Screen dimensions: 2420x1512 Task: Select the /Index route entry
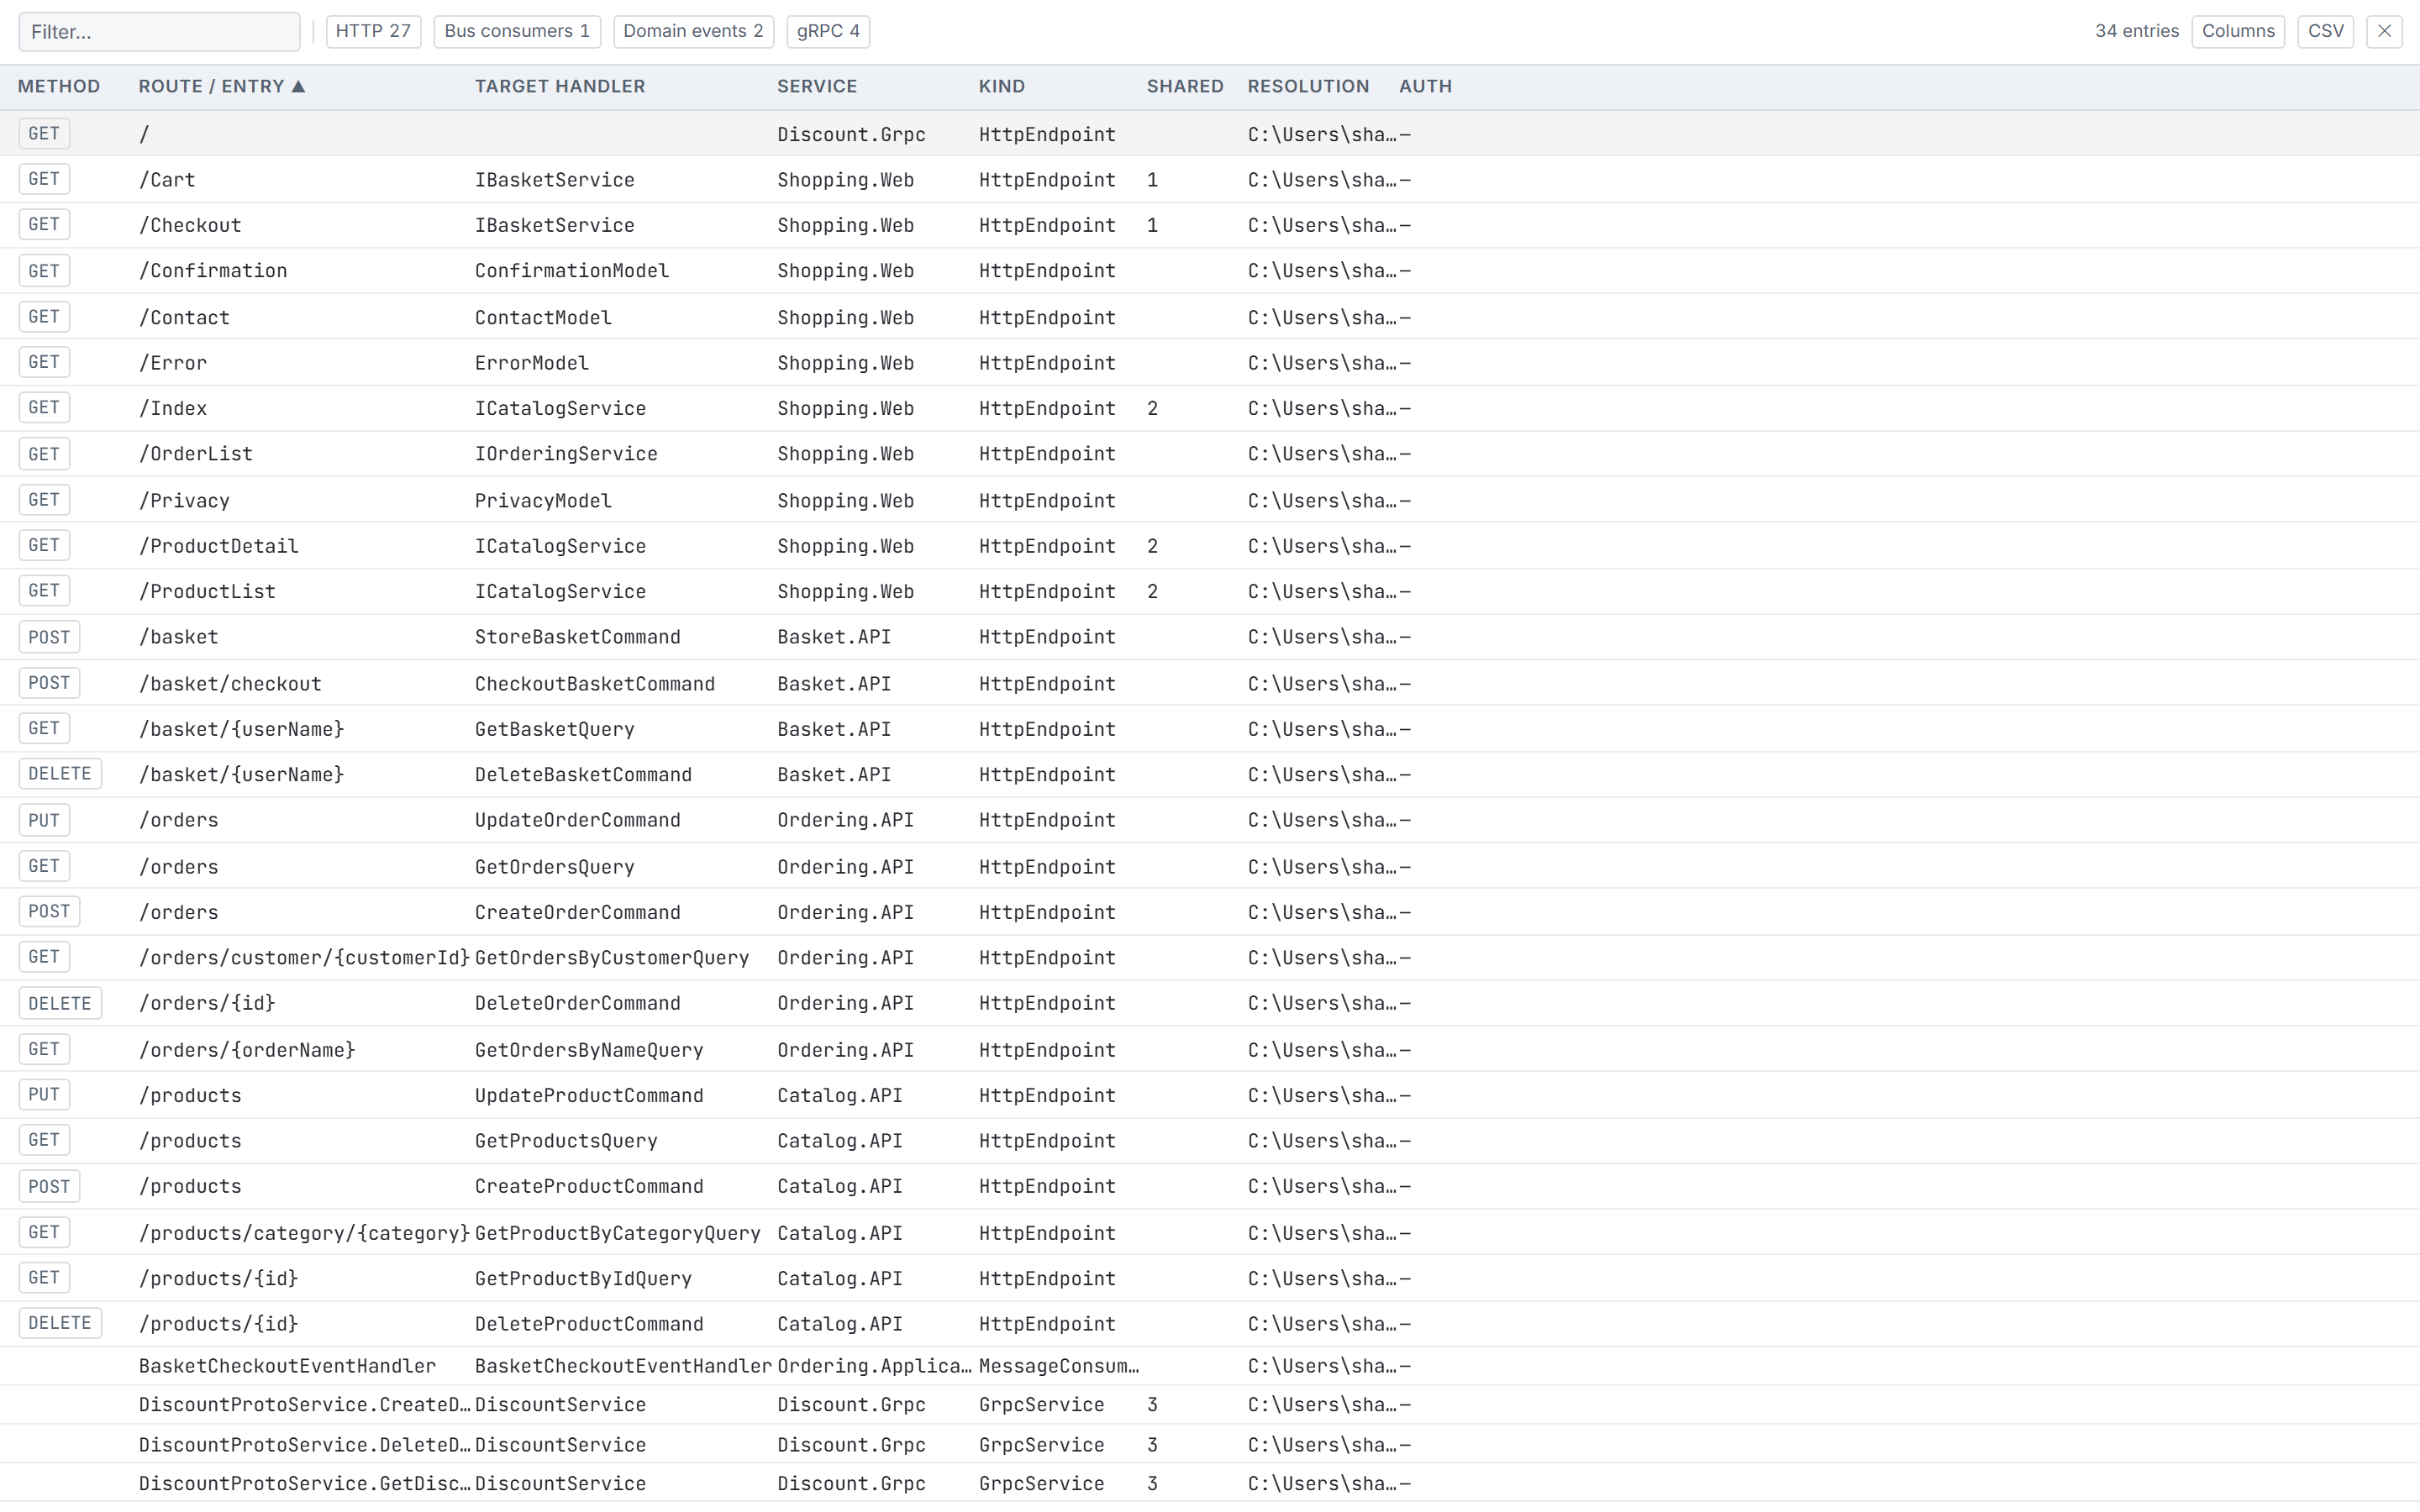tap(173, 408)
